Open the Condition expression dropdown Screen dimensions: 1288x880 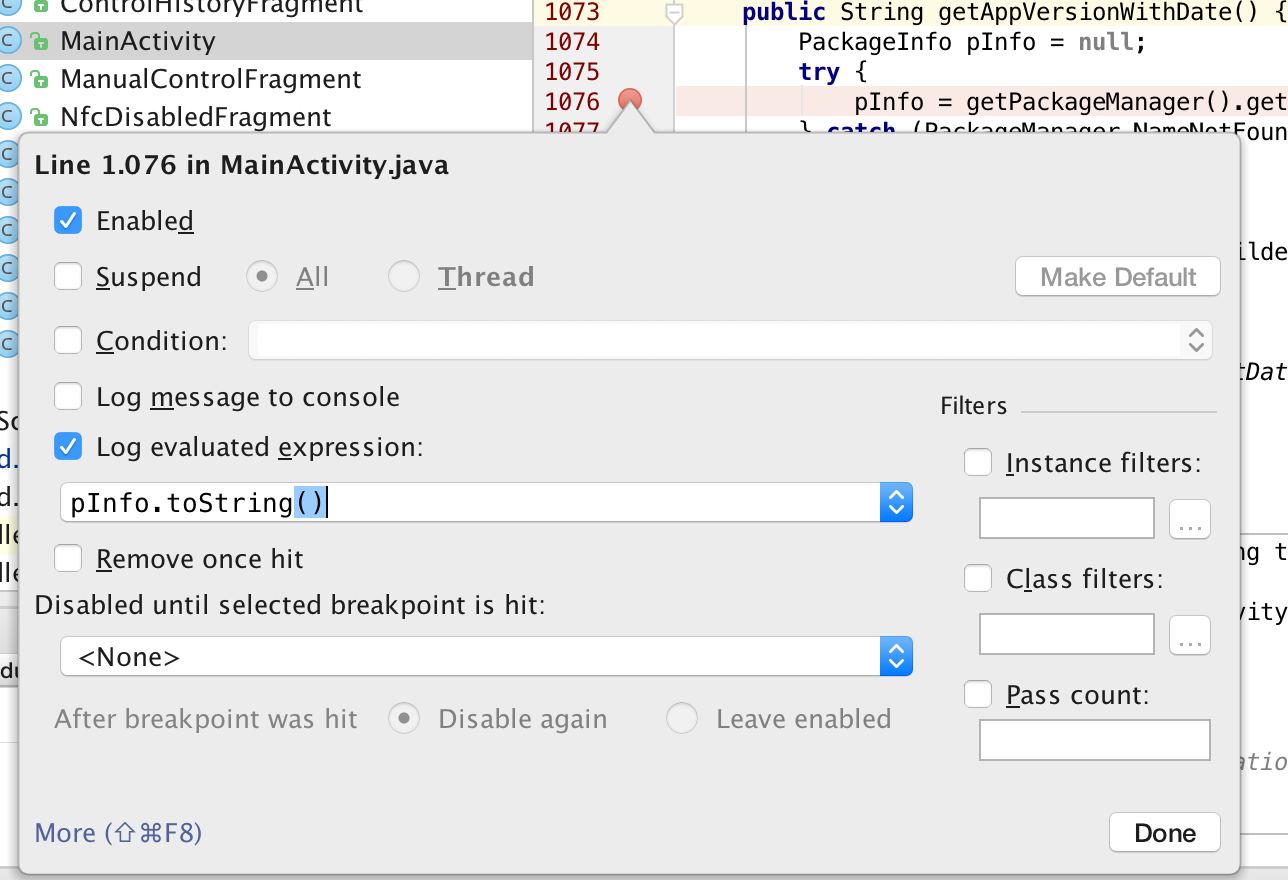click(1196, 340)
